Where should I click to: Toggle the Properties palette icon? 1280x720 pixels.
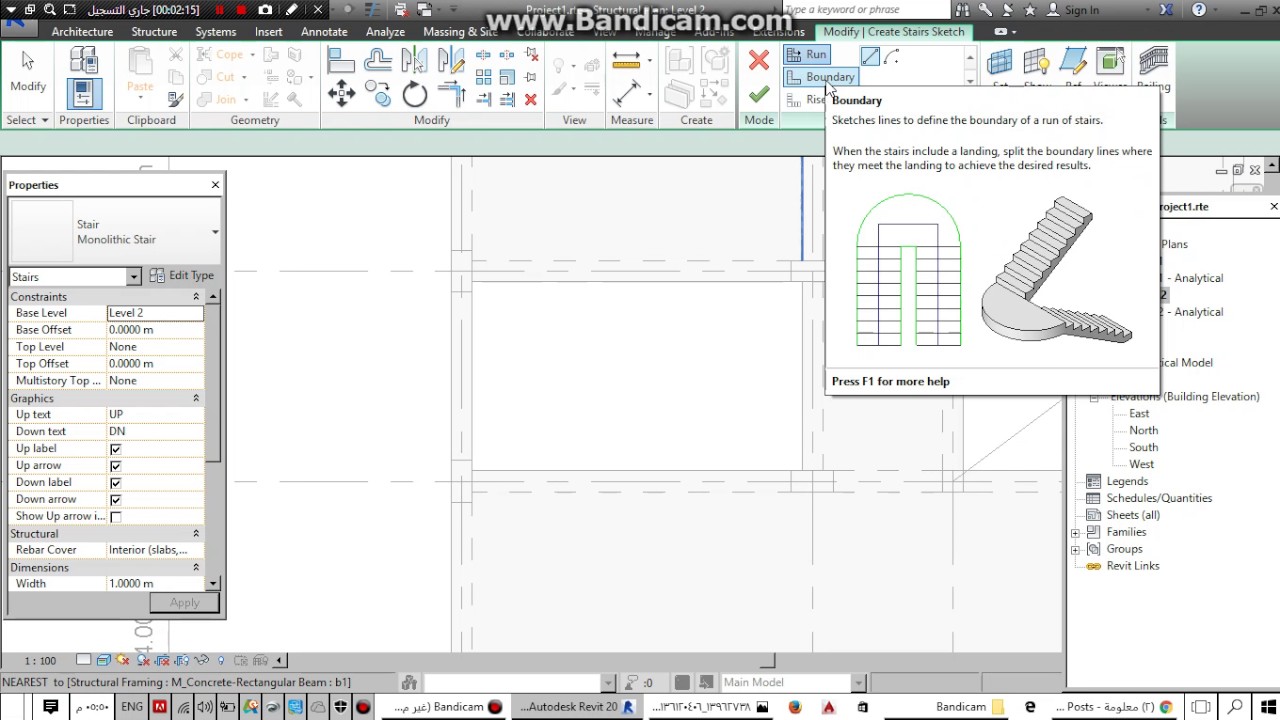tap(84, 93)
